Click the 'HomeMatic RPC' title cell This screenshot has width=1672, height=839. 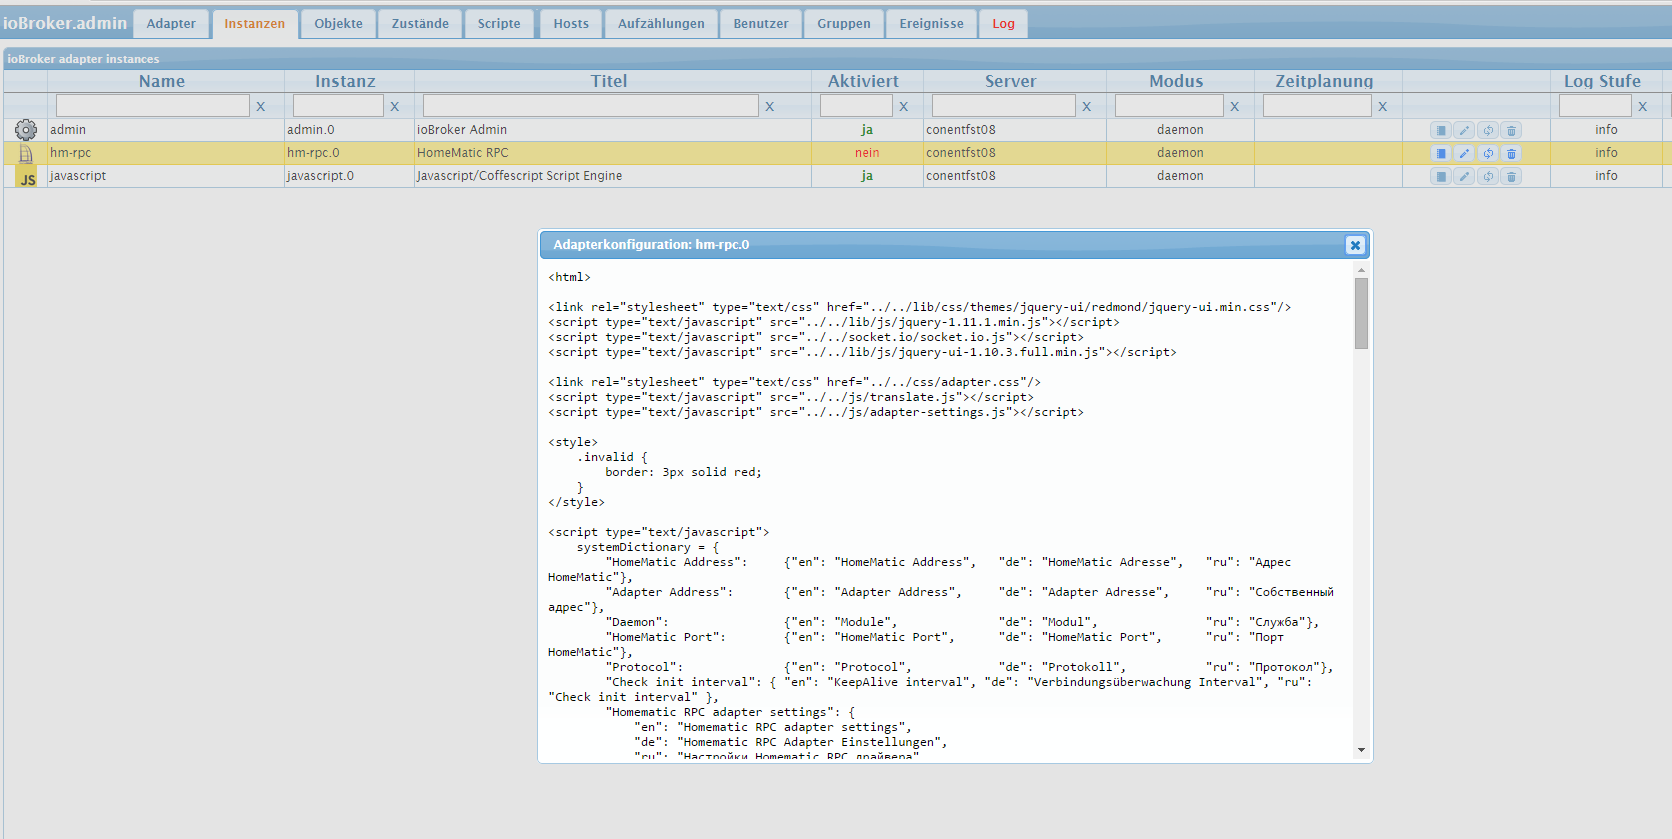pos(463,153)
